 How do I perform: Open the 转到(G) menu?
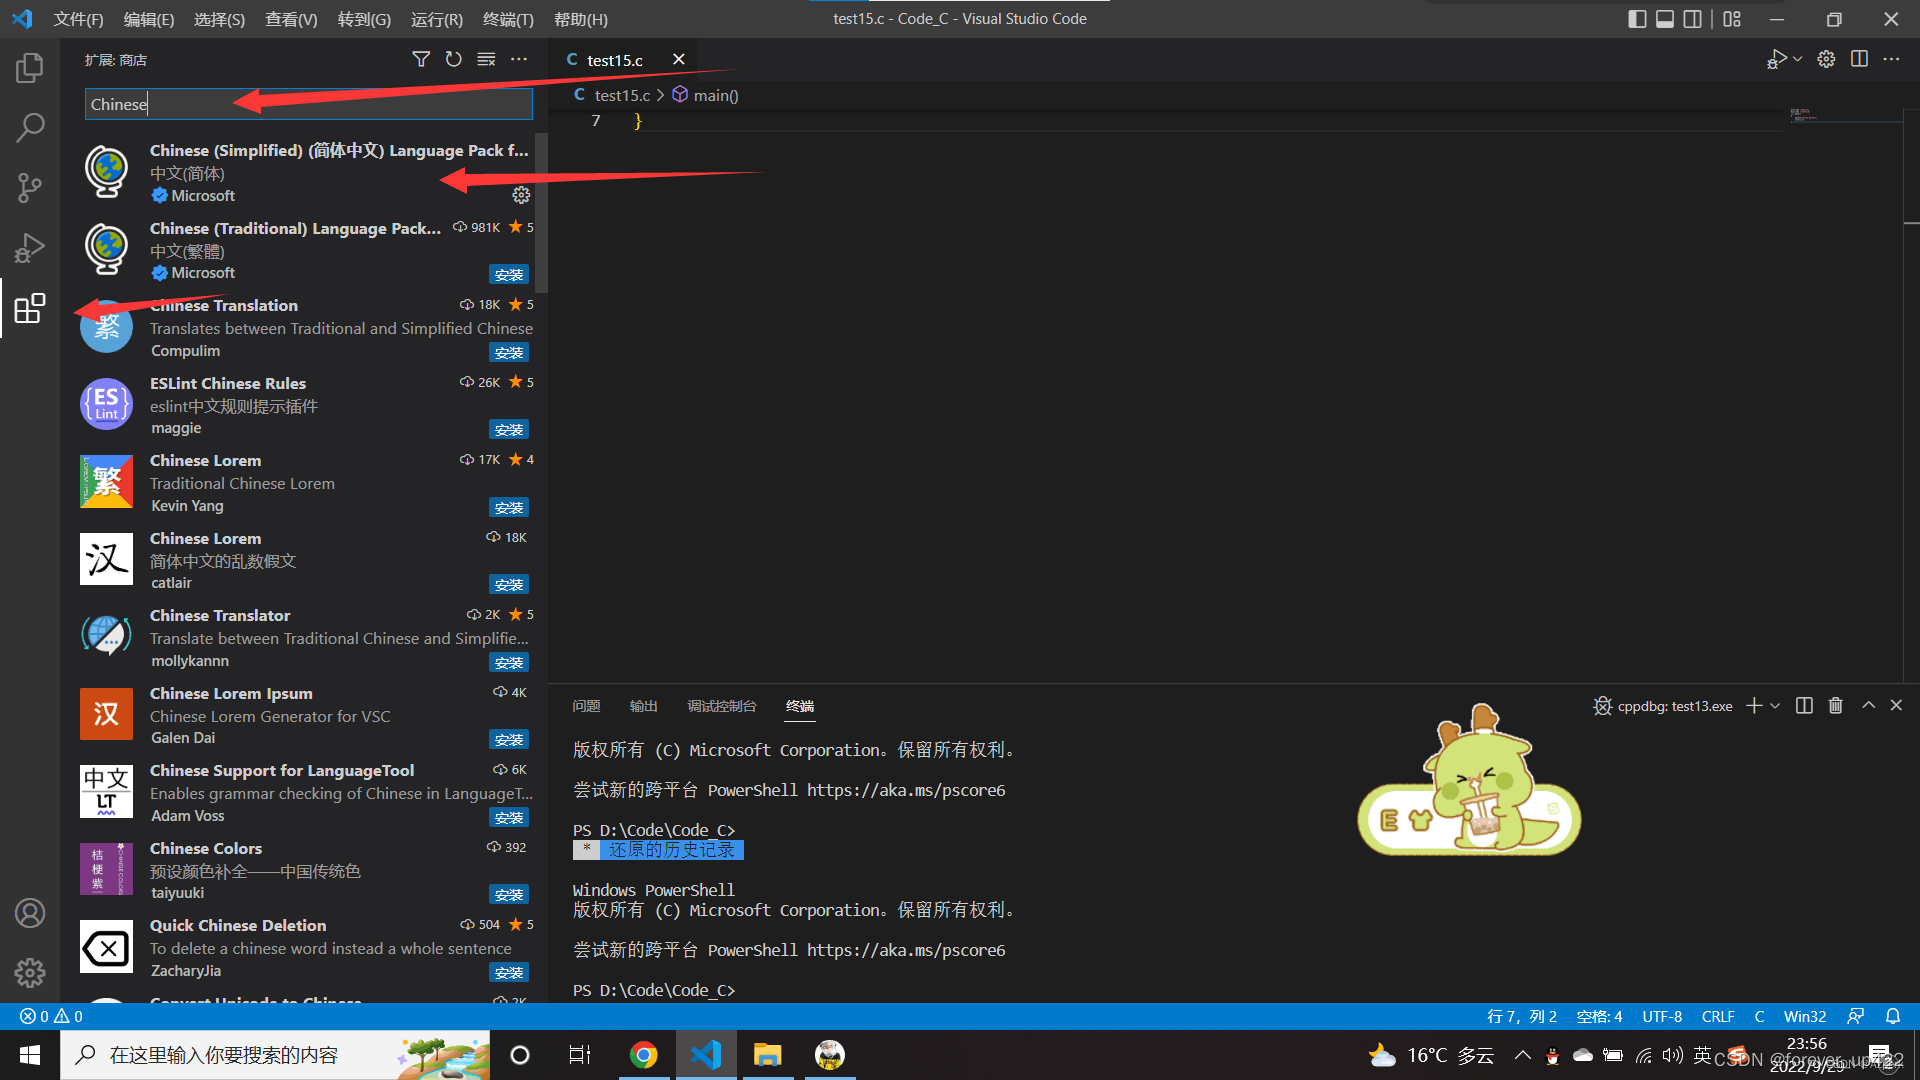click(364, 19)
